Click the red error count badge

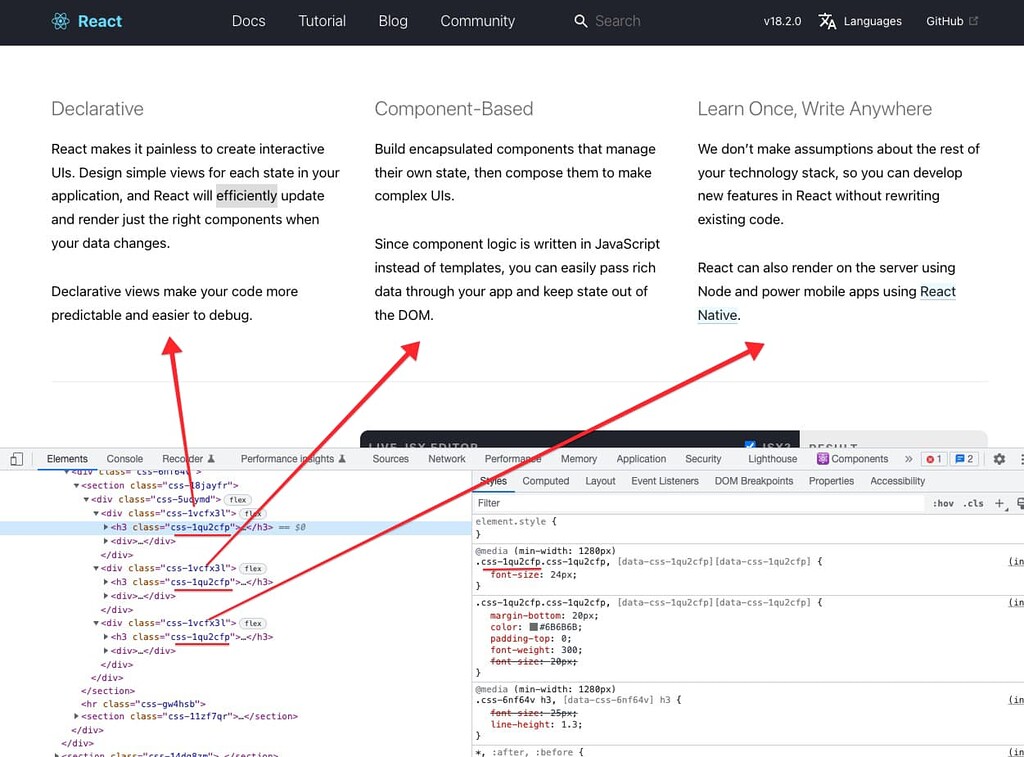point(933,459)
